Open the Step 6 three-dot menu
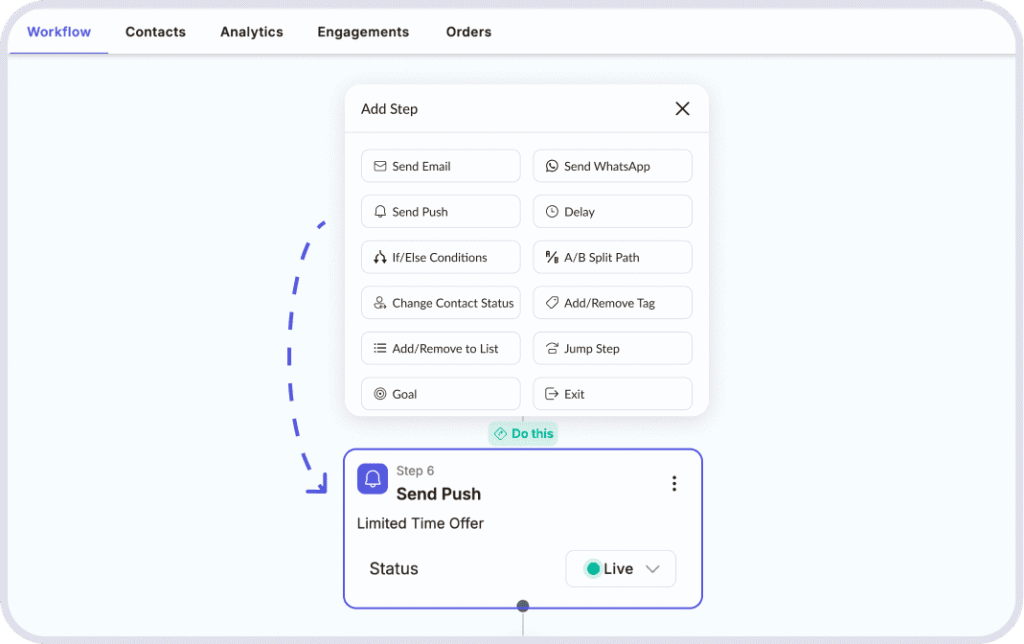Image resolution: width=1024 pixels, height=644 pixels. pyautogui.click(x=674, y=483)
